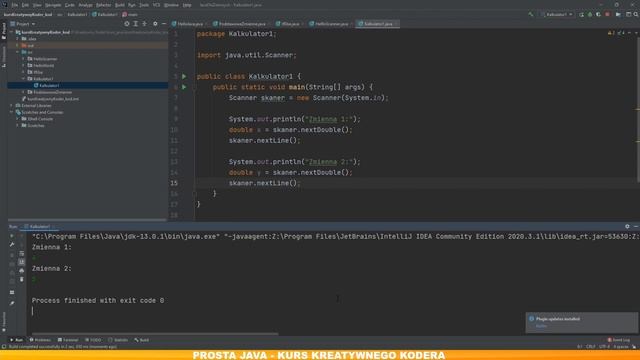Viewport: 640px width, 360px height.
Task: Open the TODO tool window button
Action: point(93,340)
